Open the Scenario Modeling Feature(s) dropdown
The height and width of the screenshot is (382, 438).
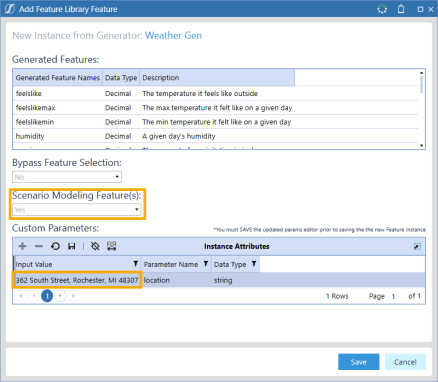pyautogui.click(x=77, y=210)
